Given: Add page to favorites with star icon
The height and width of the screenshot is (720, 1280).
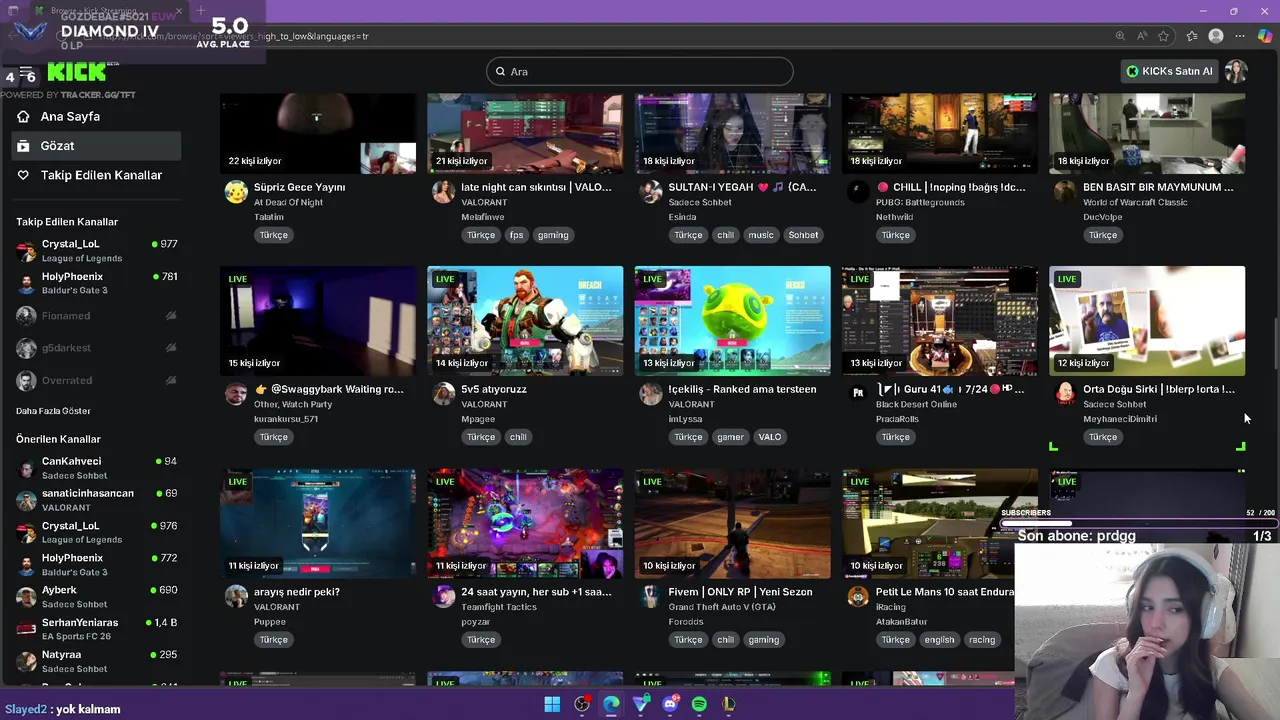Looking at the screenshot, I should (1164, 36).
